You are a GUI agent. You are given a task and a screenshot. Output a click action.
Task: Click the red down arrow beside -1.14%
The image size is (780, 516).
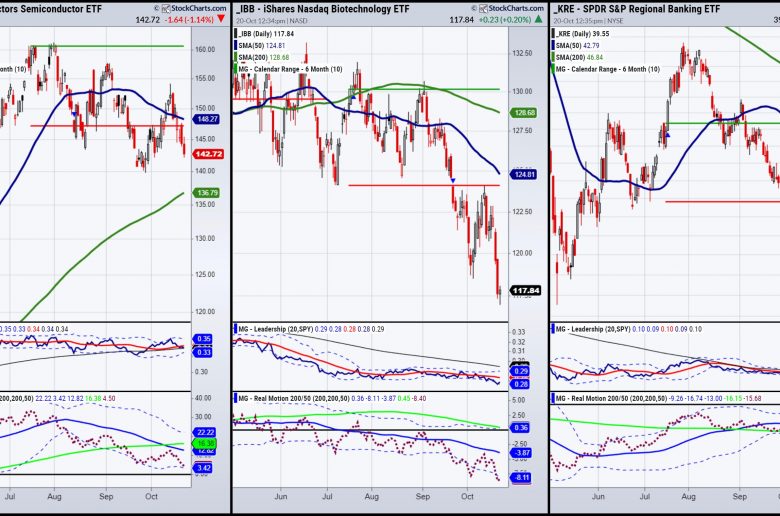(221, 19)
